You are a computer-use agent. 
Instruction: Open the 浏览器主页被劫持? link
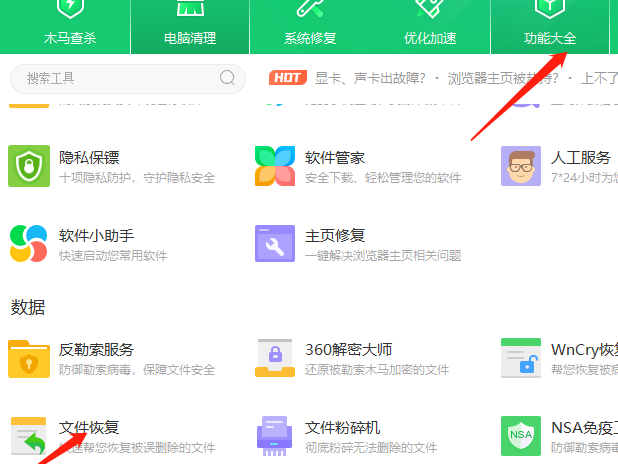503,78
